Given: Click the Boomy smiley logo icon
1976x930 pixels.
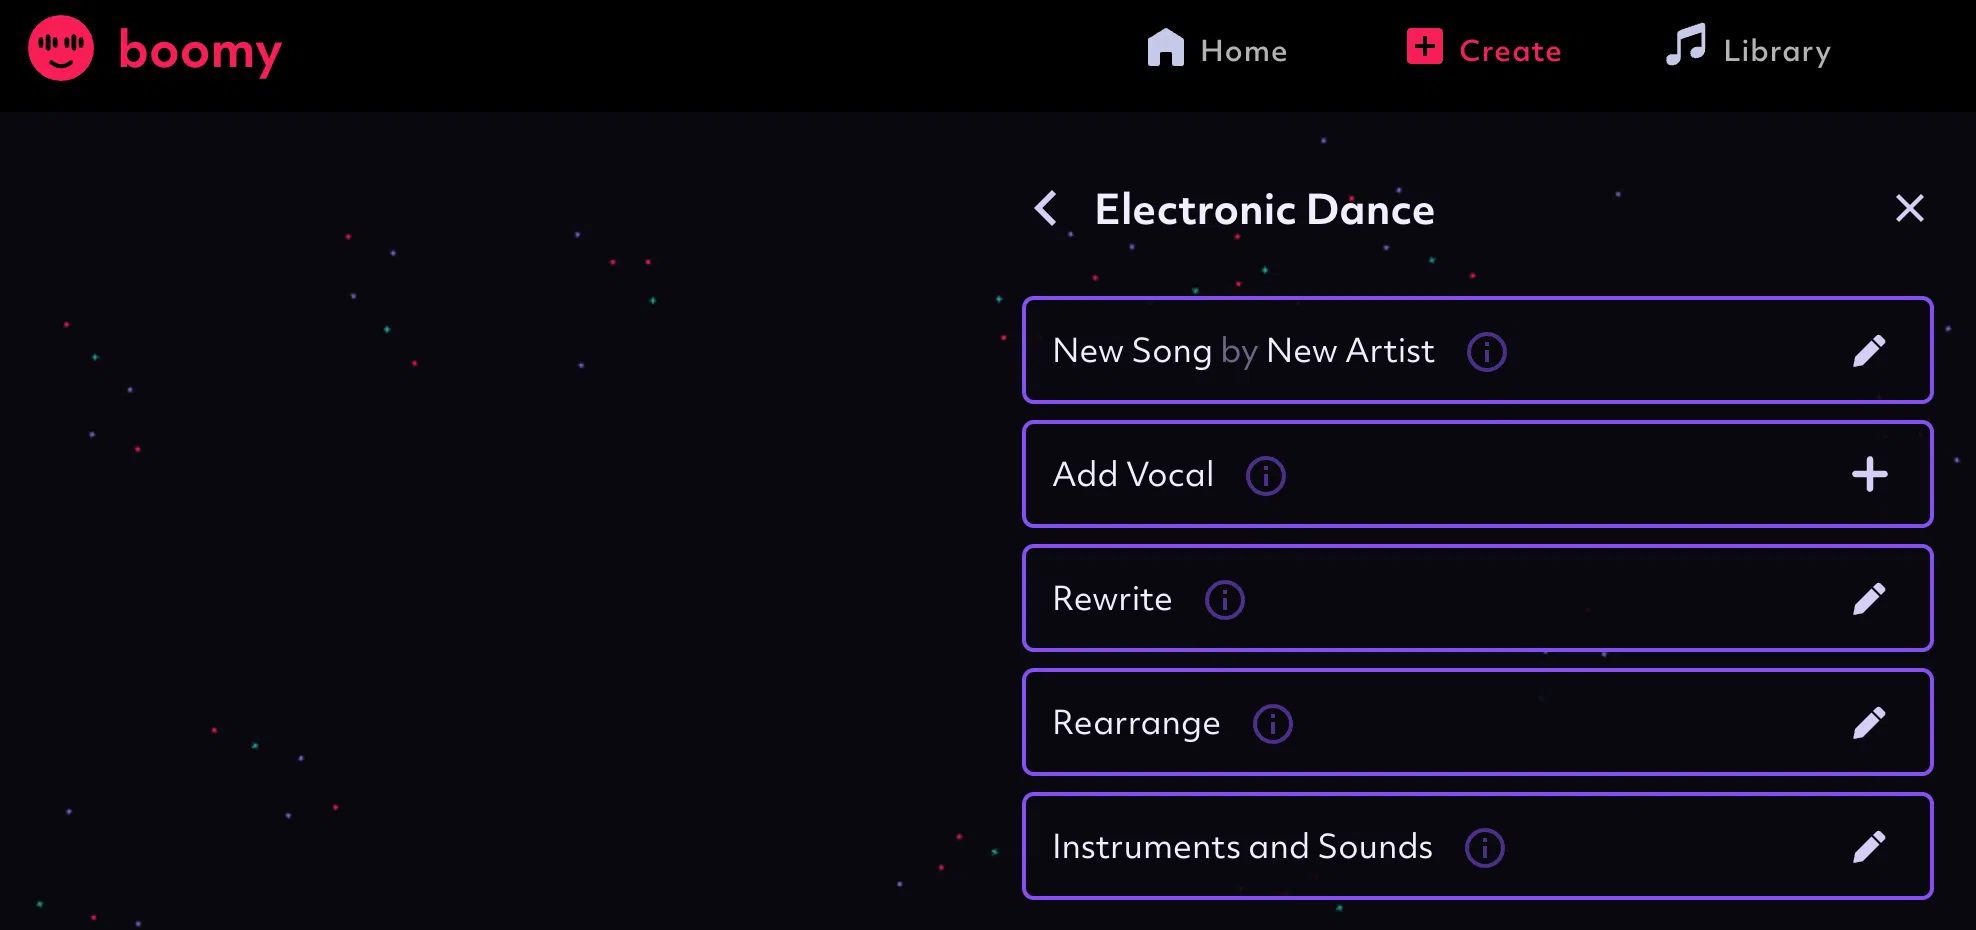Looking at the screenshot, I should (x=61, y=47).
